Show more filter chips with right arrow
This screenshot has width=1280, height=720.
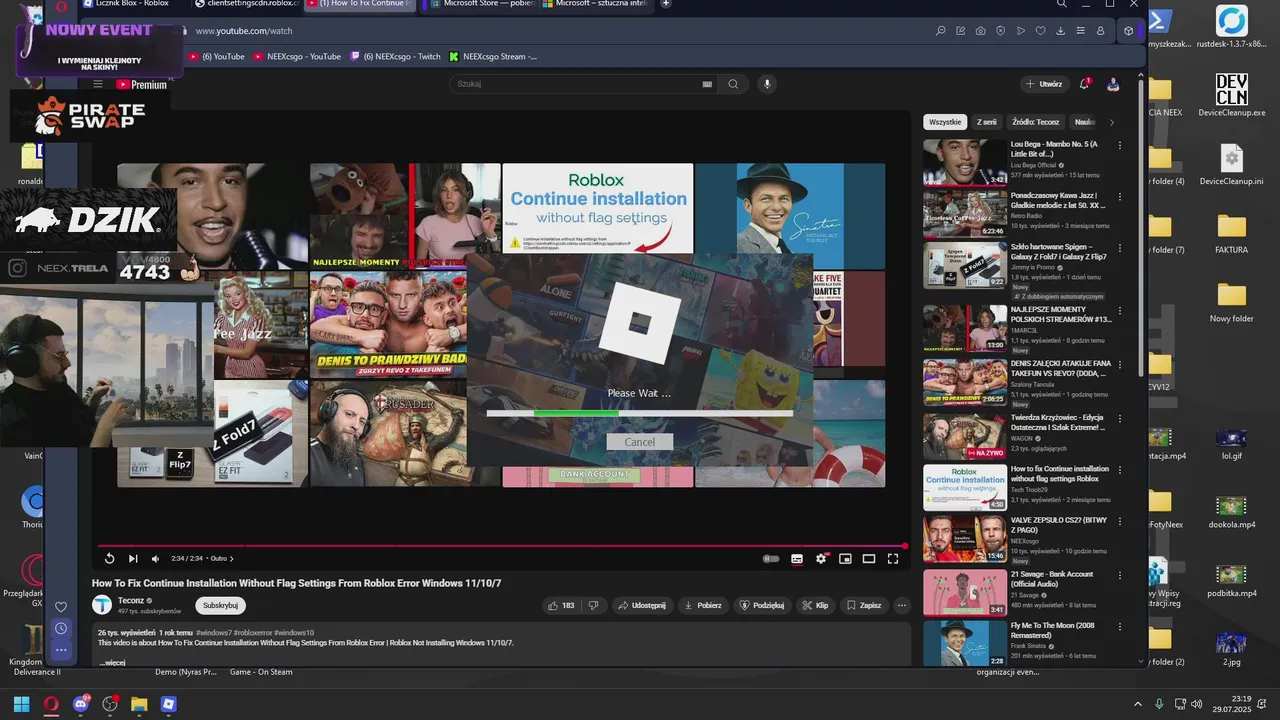click(x=1112, y=122)
